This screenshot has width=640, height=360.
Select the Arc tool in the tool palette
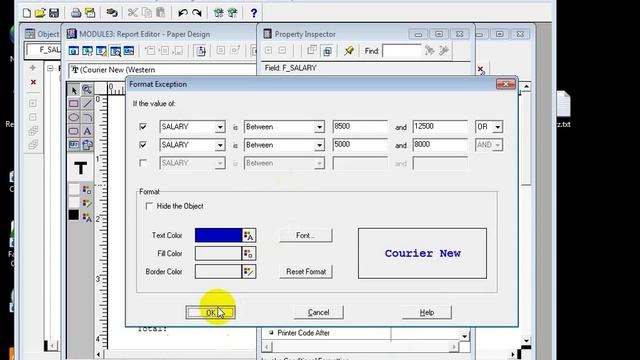87,118
